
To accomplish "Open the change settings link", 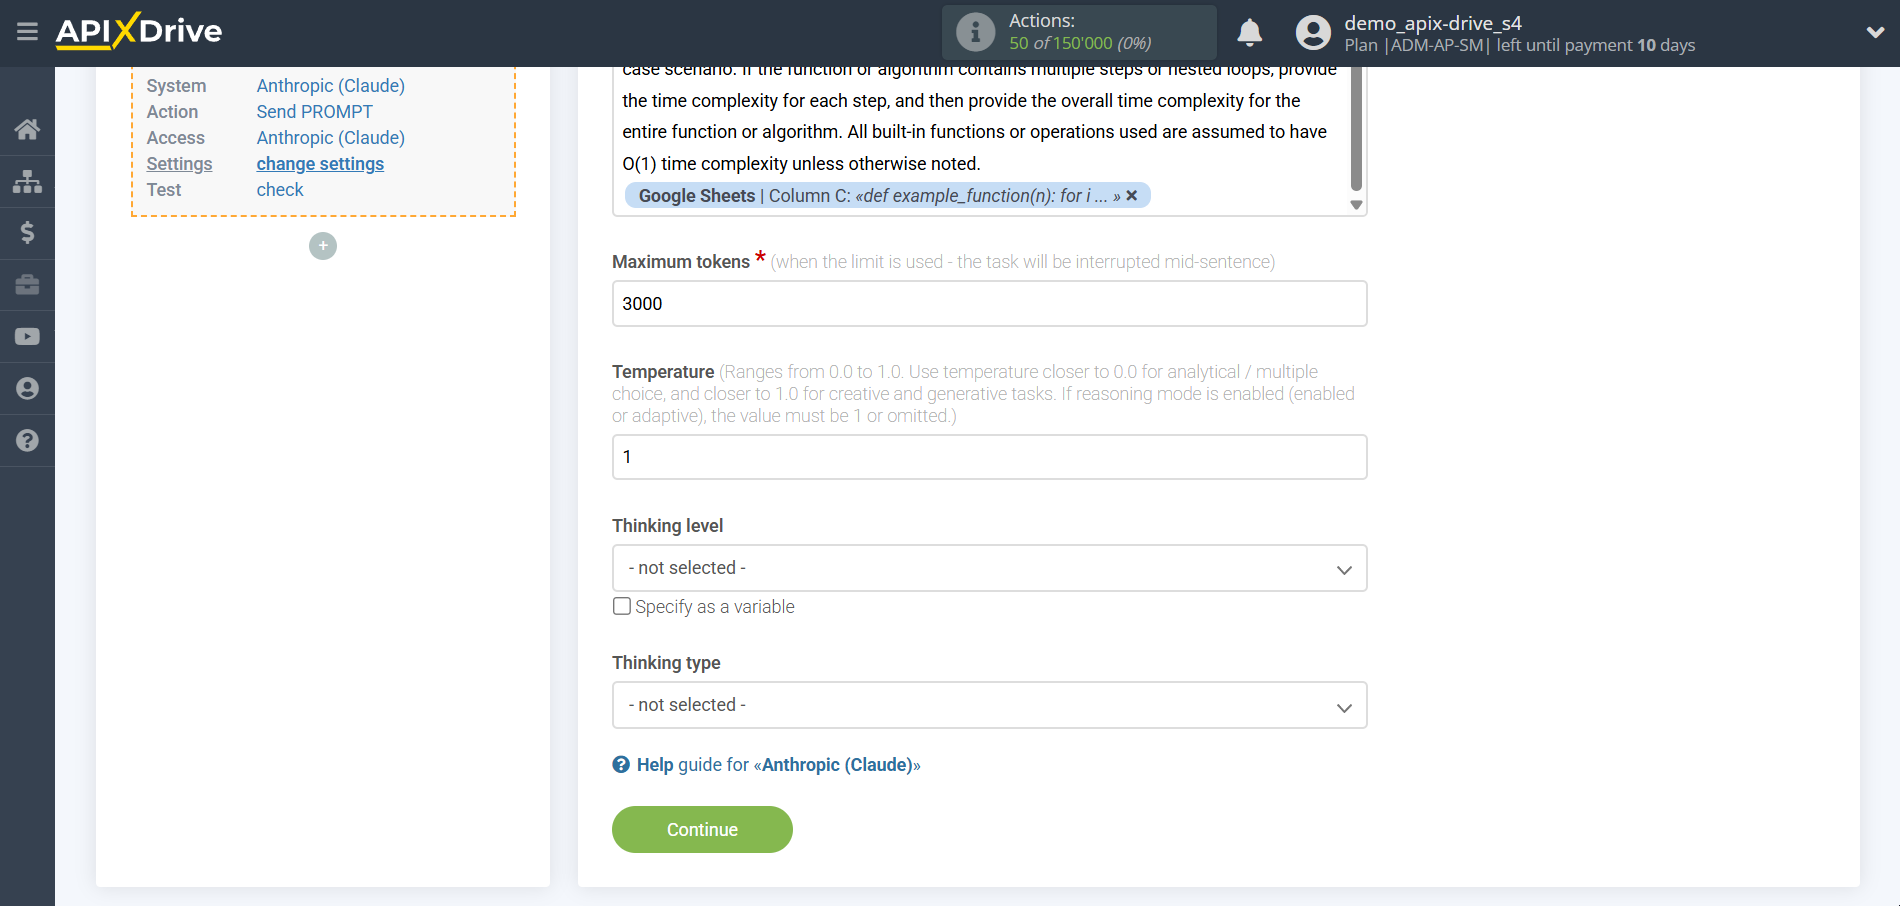I will pos(320,164).
